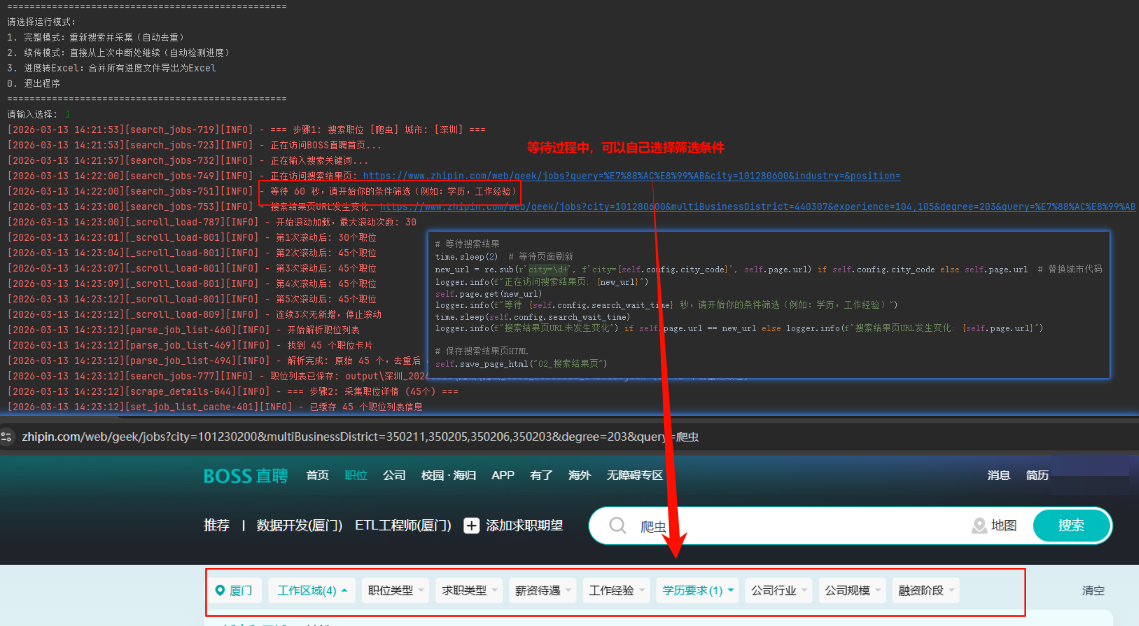
Task: Select the 厦门 city location filter
Action: pos(235,590)
